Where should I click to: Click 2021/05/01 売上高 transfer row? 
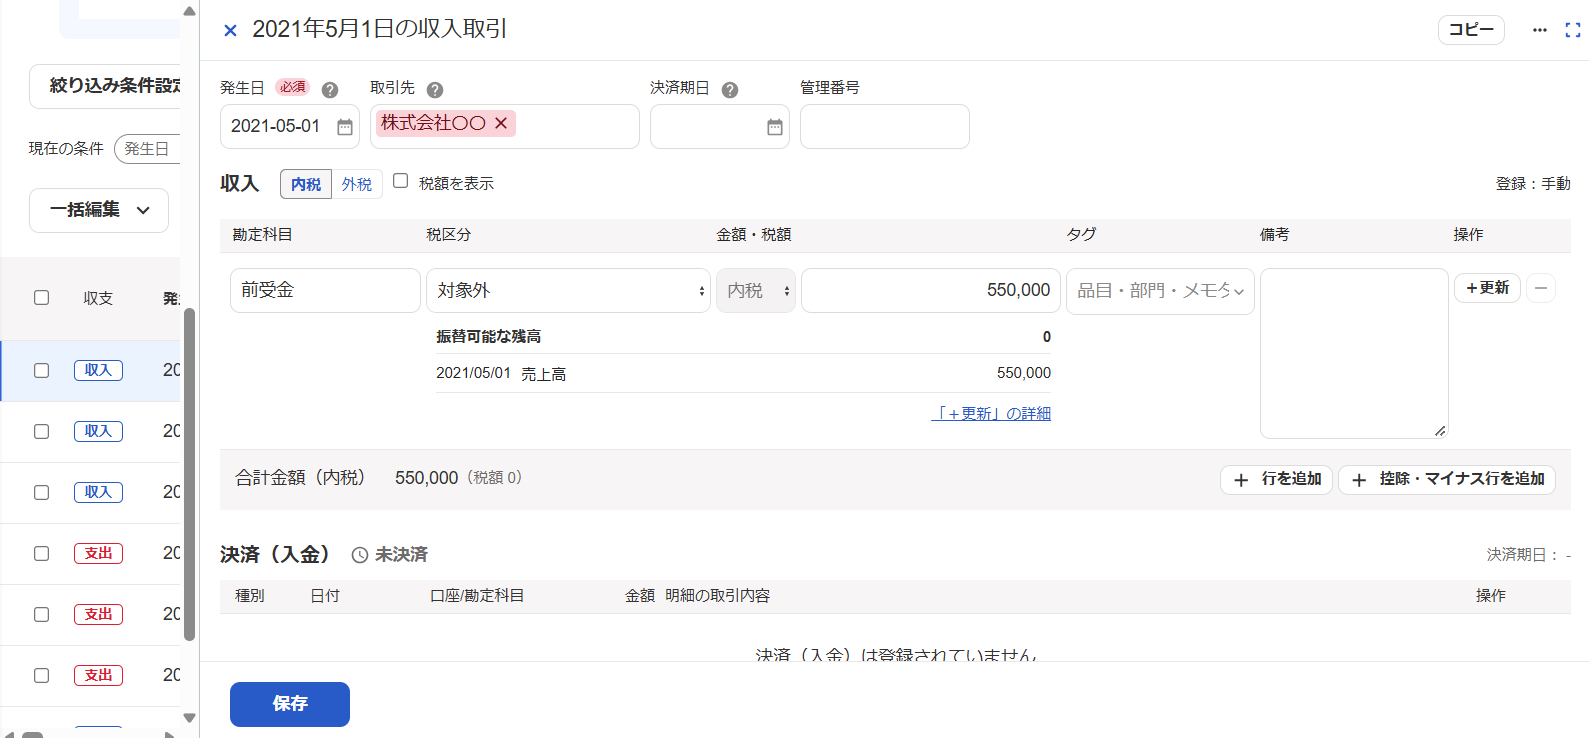point(743,373)
